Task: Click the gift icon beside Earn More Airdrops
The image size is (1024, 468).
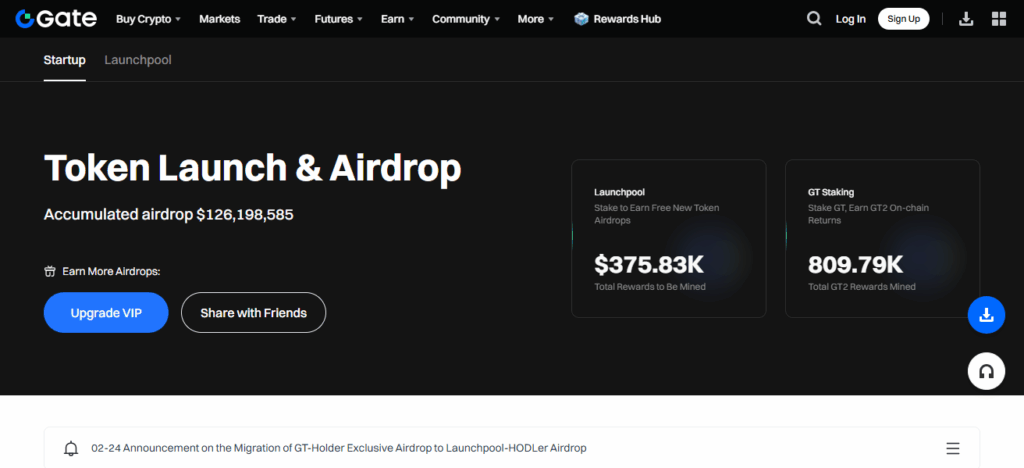Action: [50, 271]
